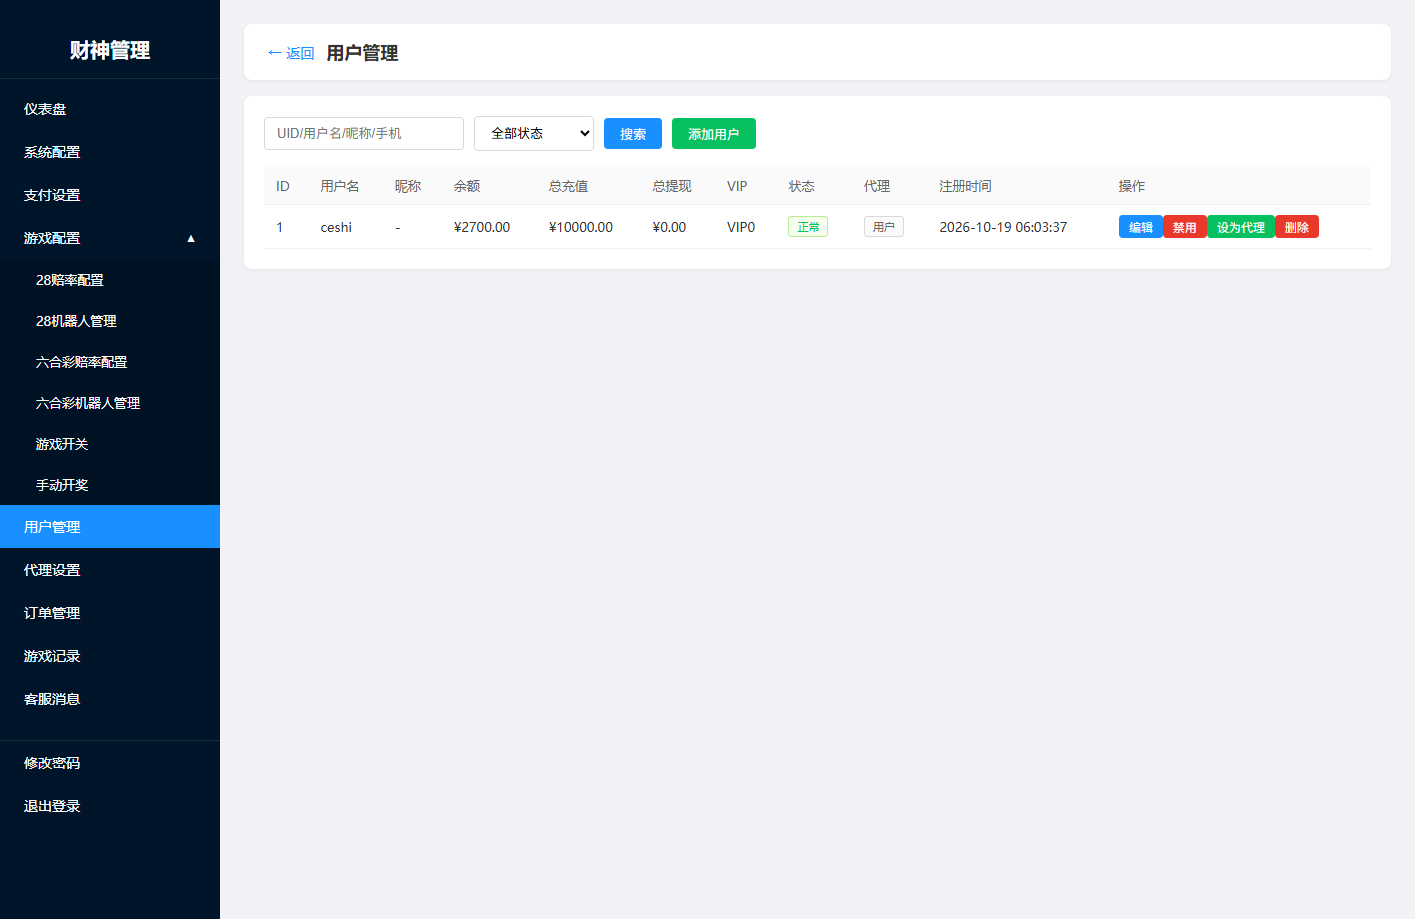
Task: Select 六合彩赔率配置 submenu item
Action: 110,362
